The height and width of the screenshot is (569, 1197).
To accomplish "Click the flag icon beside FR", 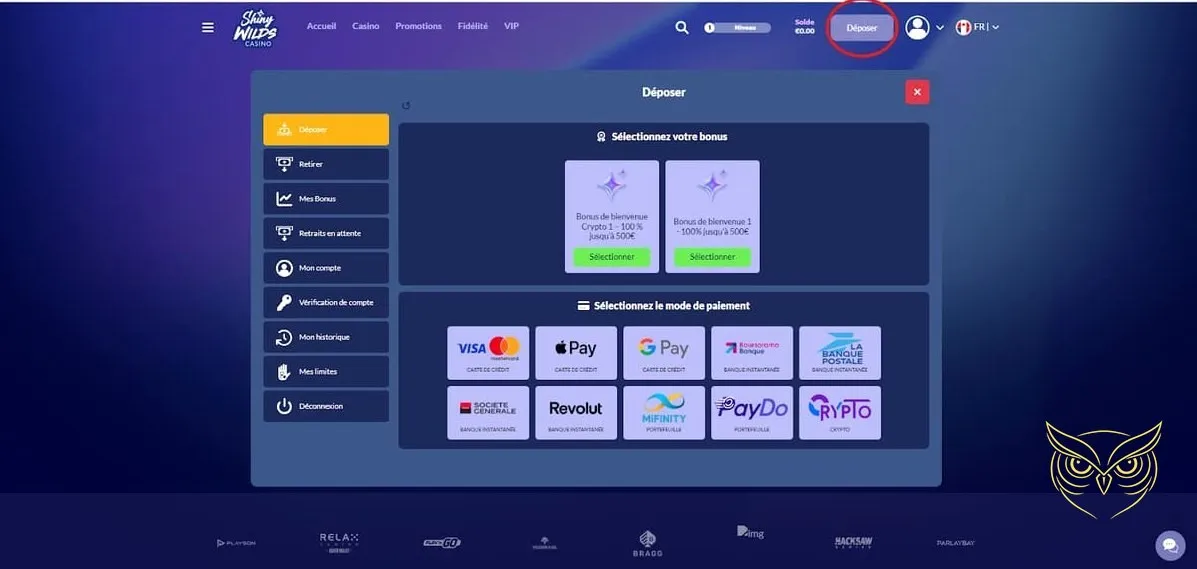I will click(x=963, y=27).
